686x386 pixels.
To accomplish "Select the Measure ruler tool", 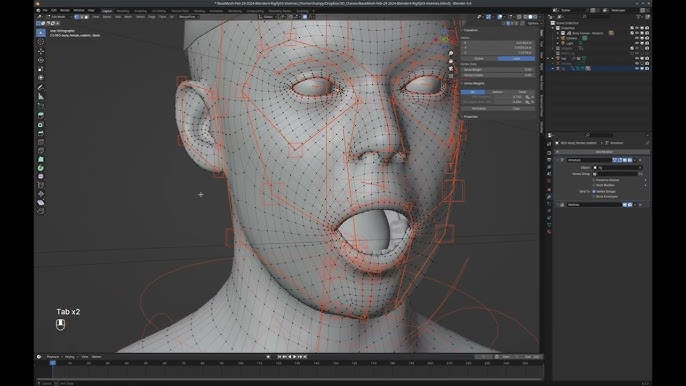I will [41, 96].
